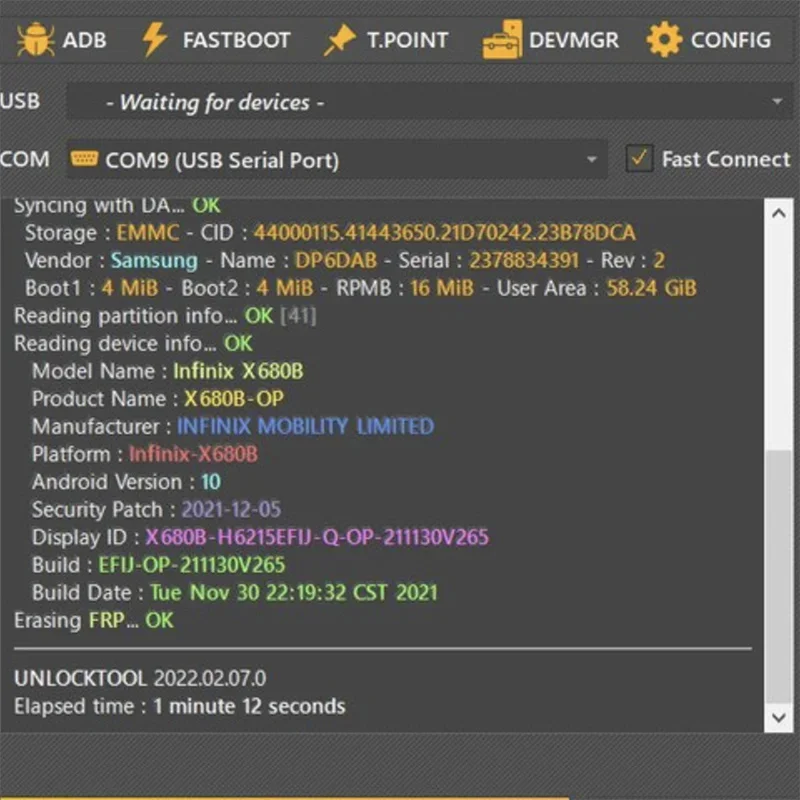
Task: Click the Security Patch value 2021-12-05
Action: [231, 509]
